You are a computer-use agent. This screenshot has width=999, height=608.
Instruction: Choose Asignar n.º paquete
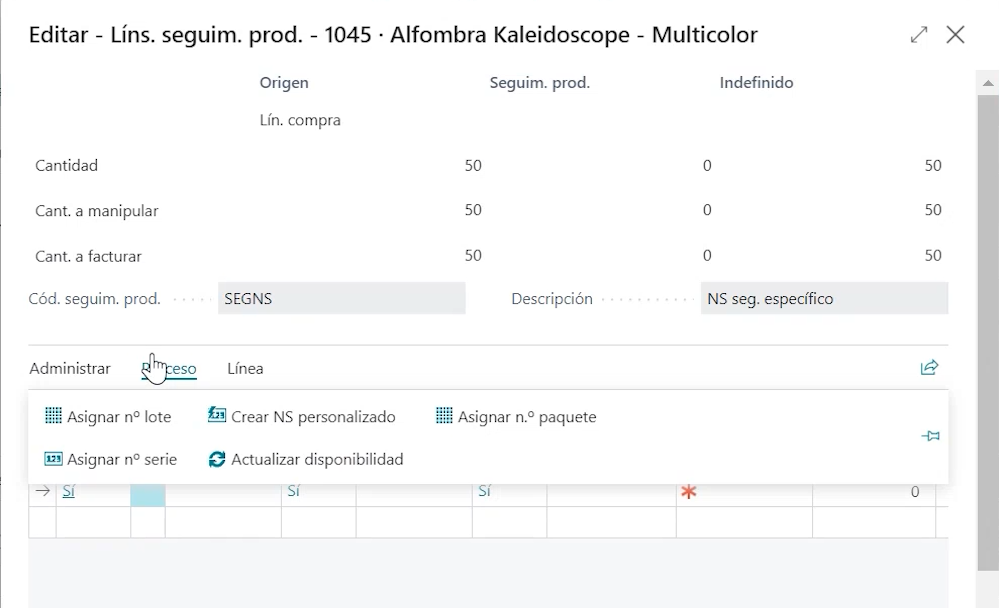click(516, 417)
